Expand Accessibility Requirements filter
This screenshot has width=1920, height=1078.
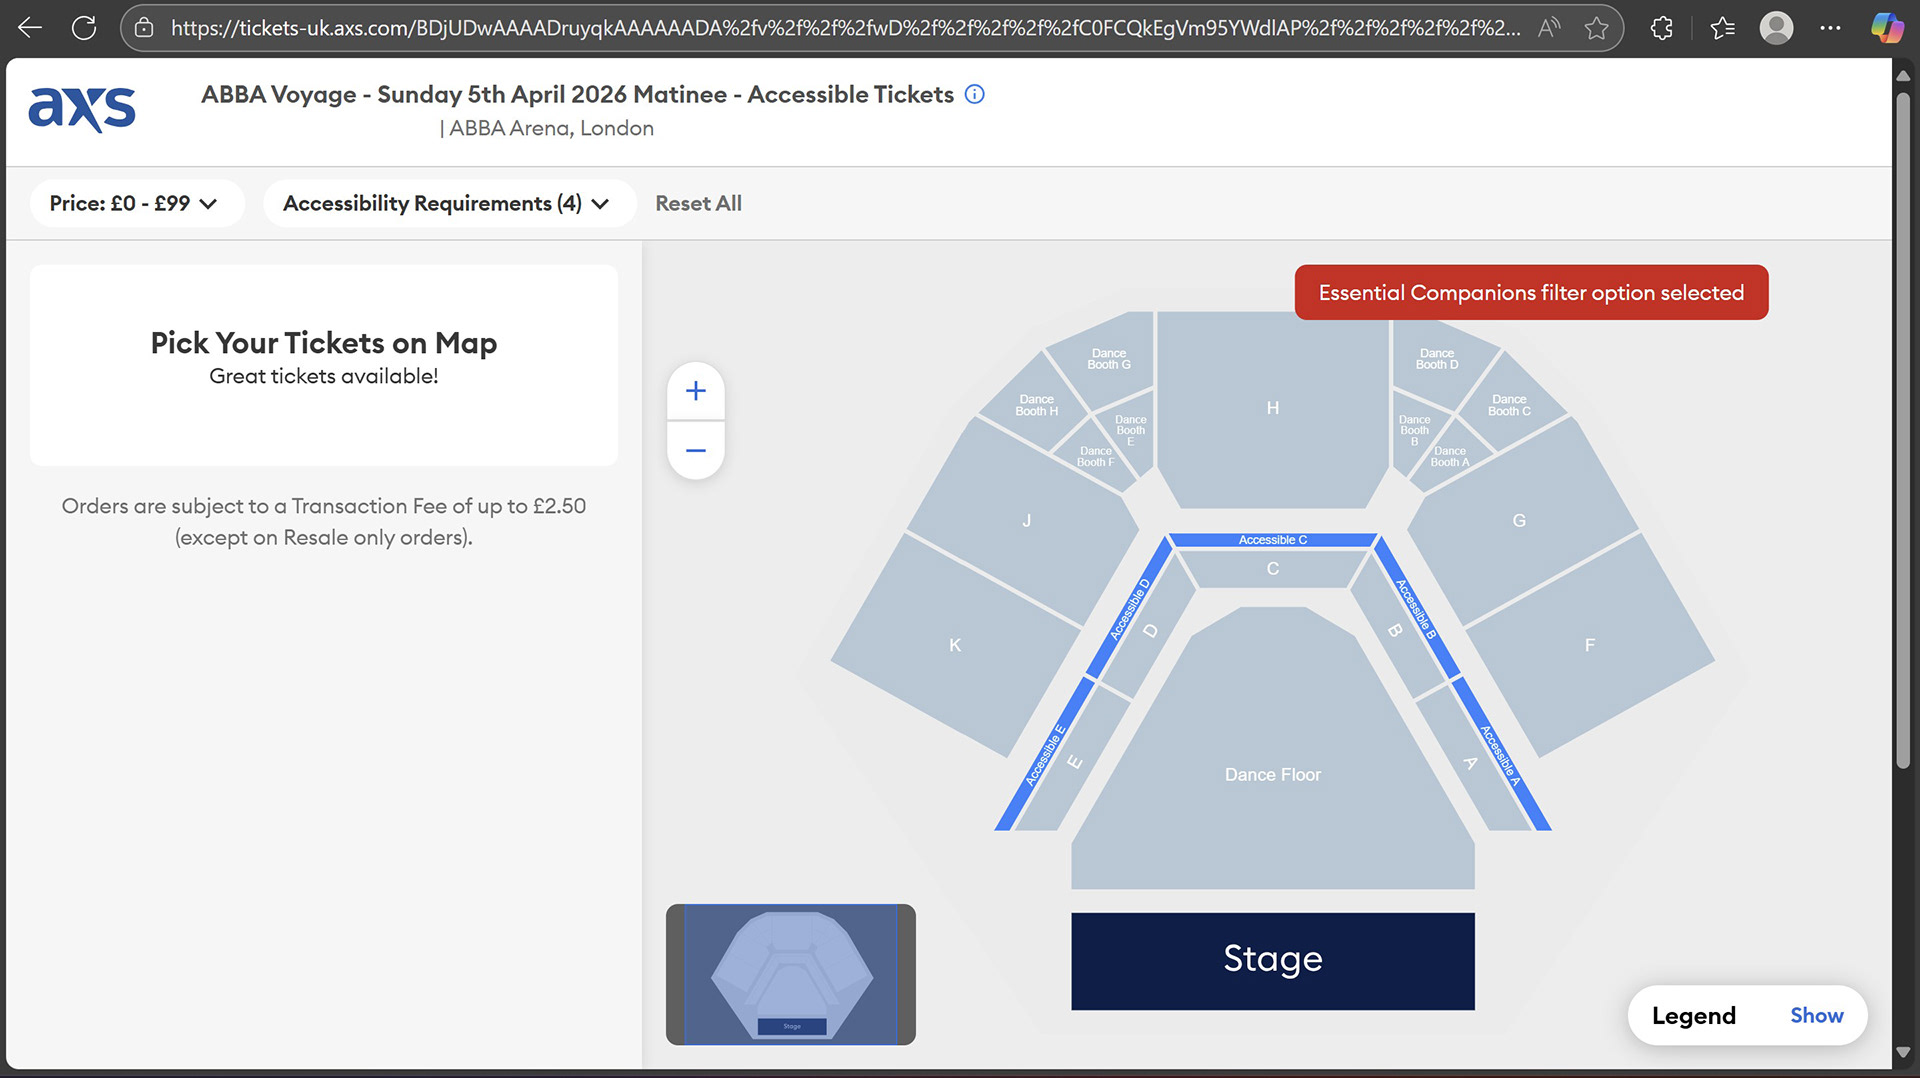[447, 203]
